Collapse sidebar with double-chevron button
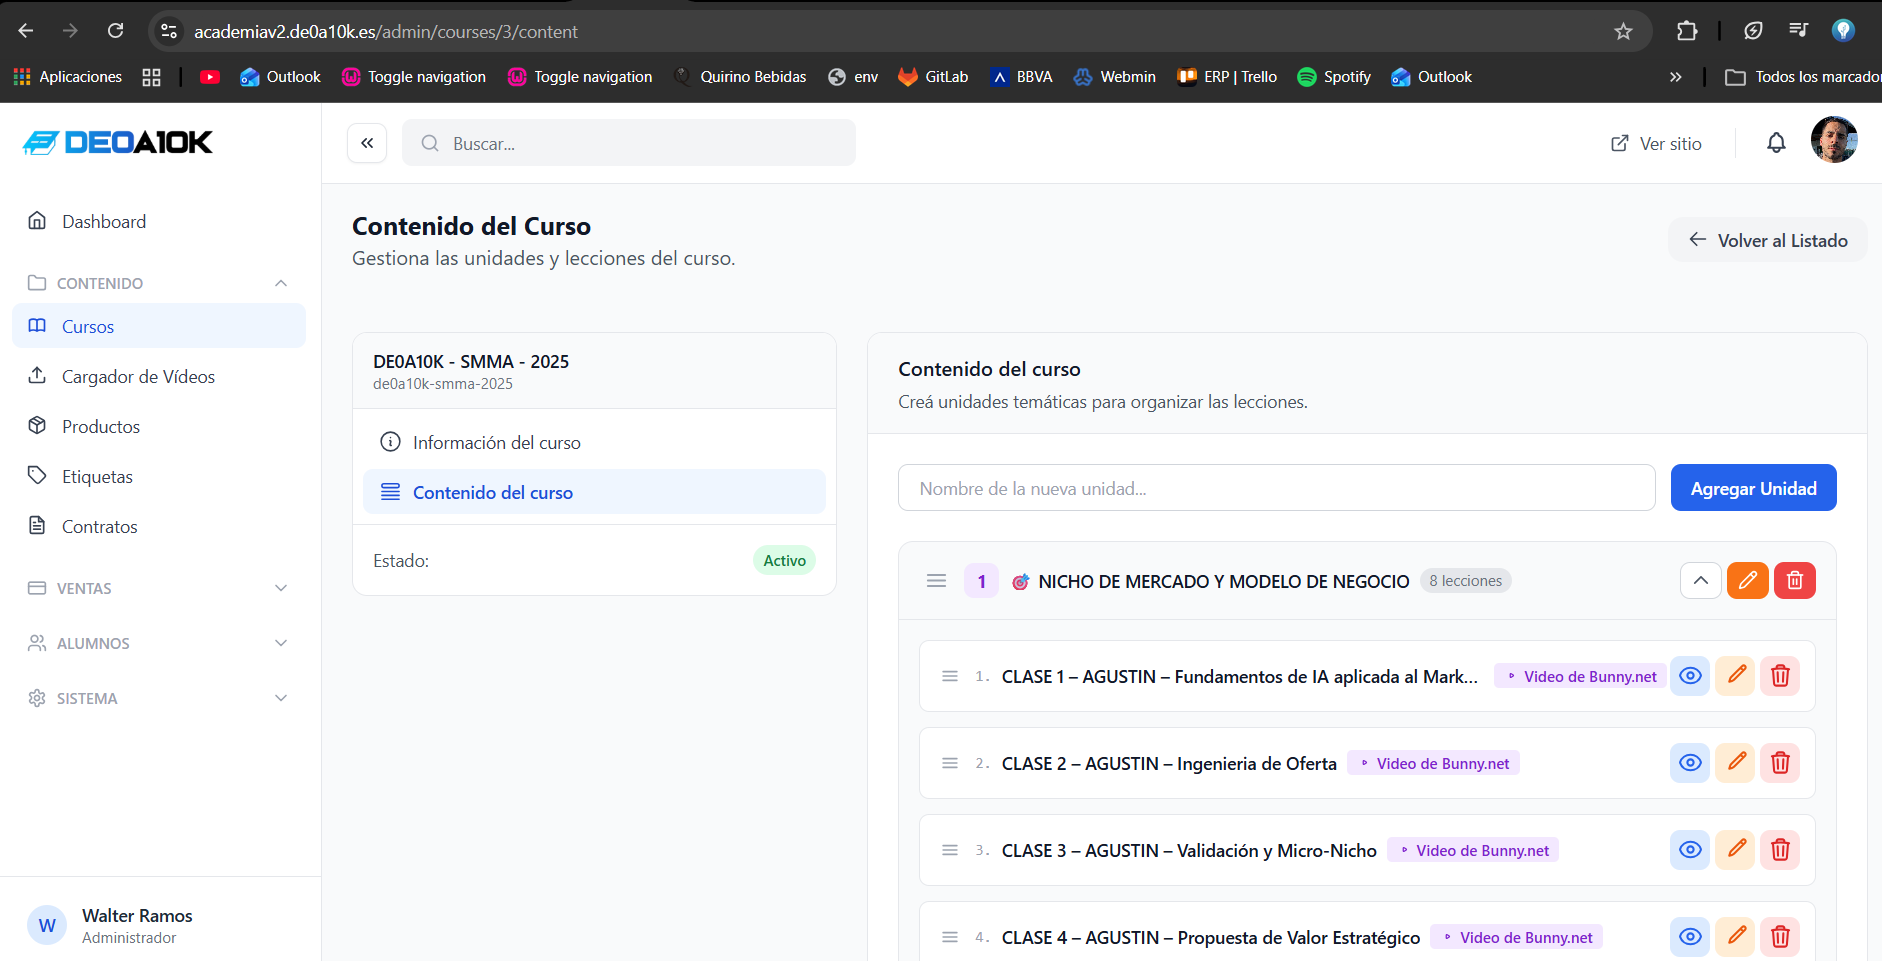 point(367,143)
